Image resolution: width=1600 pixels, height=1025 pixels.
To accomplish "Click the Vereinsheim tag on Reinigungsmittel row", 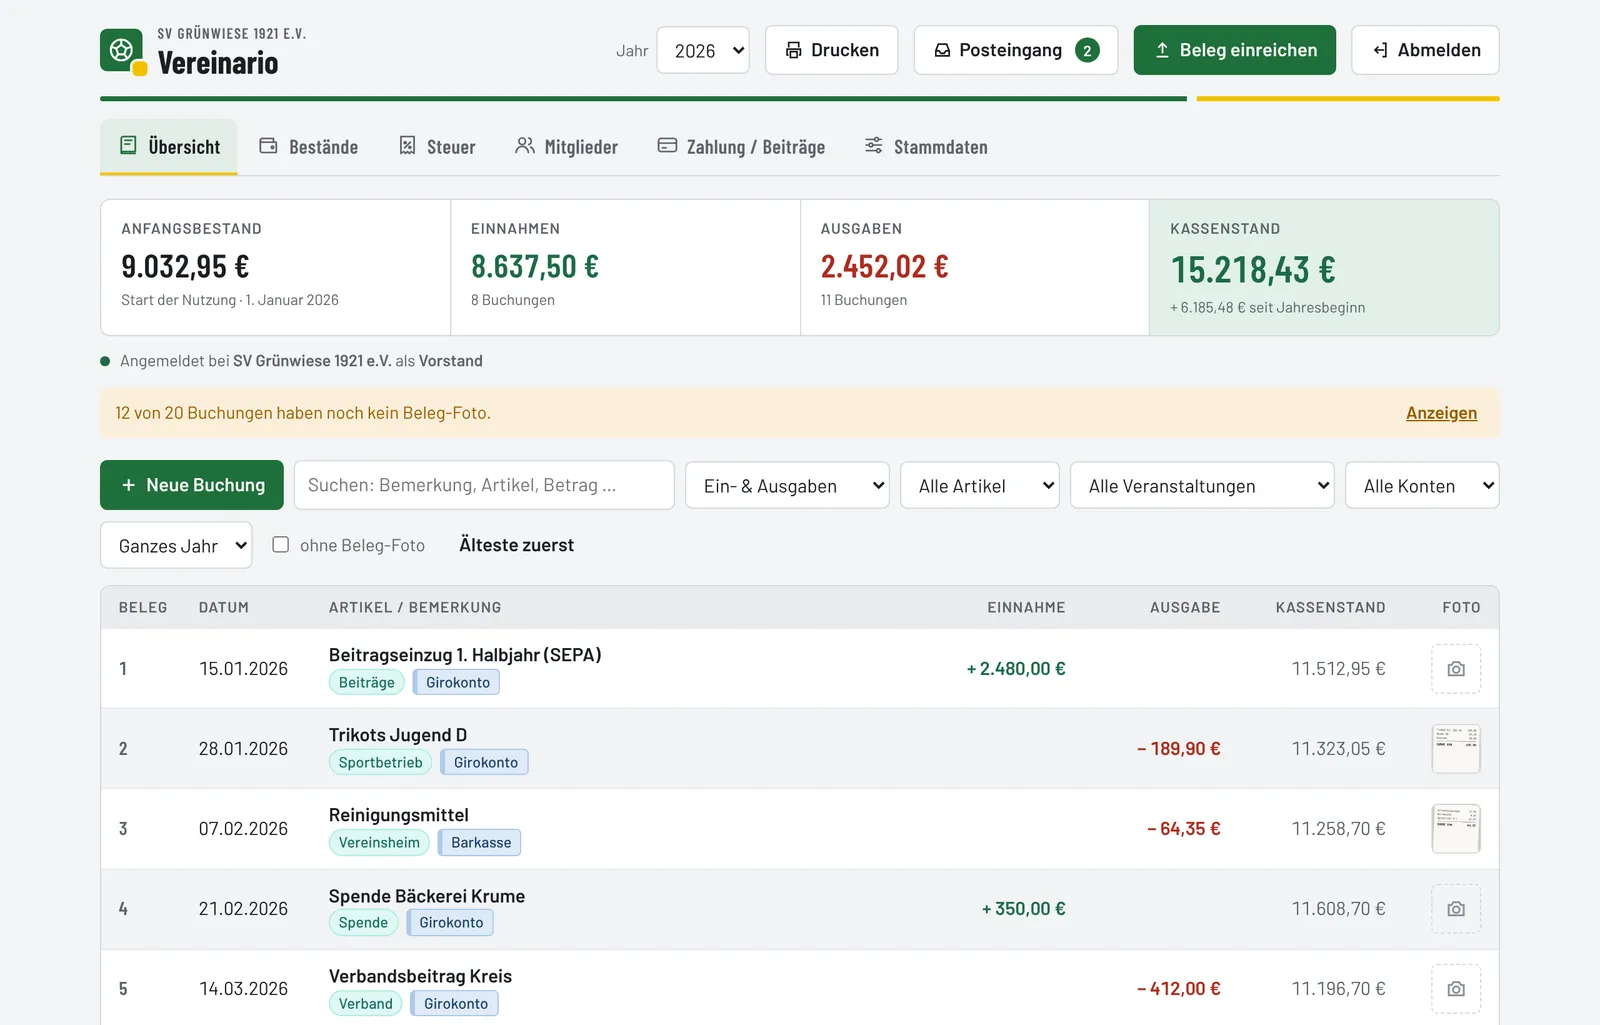I will tap(379, 842).
